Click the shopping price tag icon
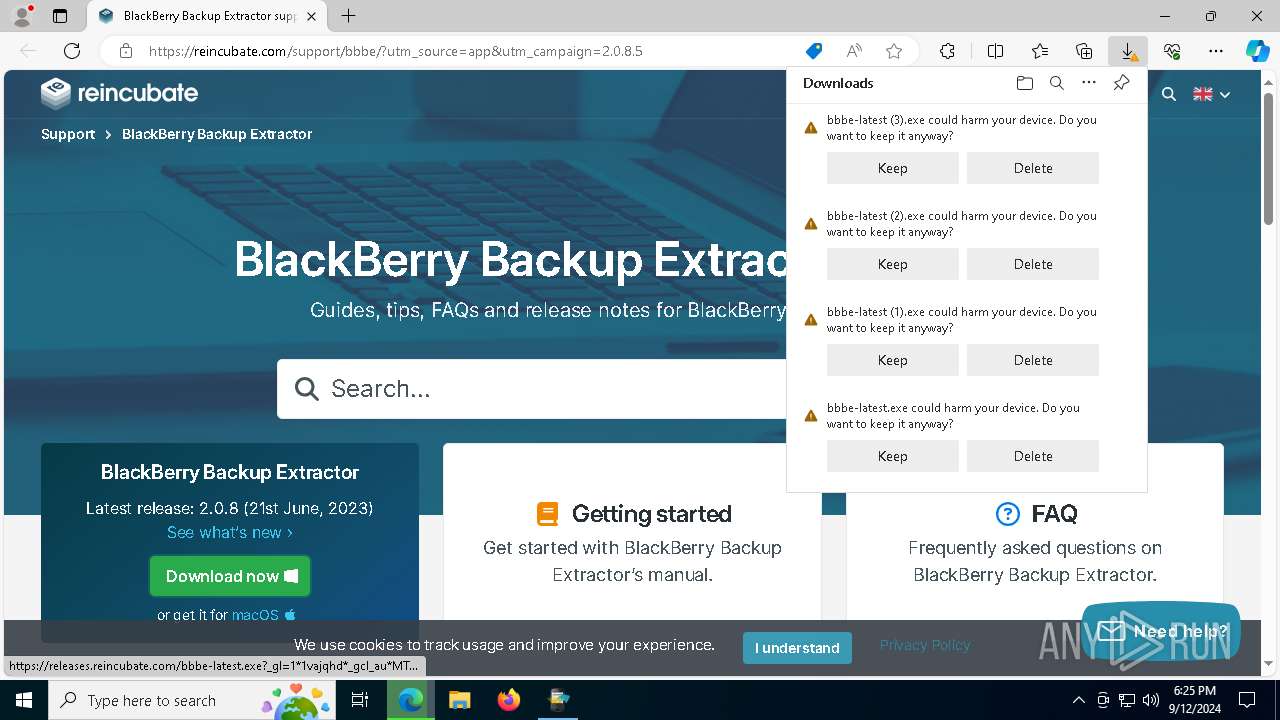 tap(814, 51)
